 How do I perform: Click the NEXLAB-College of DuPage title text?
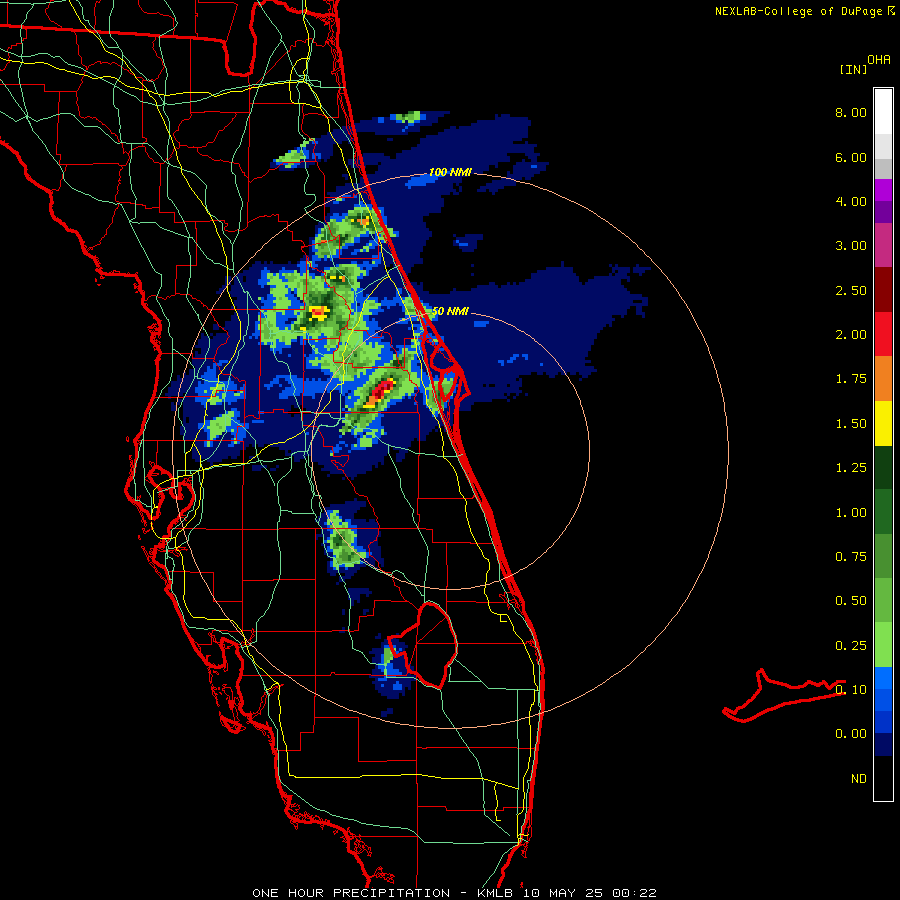coord(798,11)
